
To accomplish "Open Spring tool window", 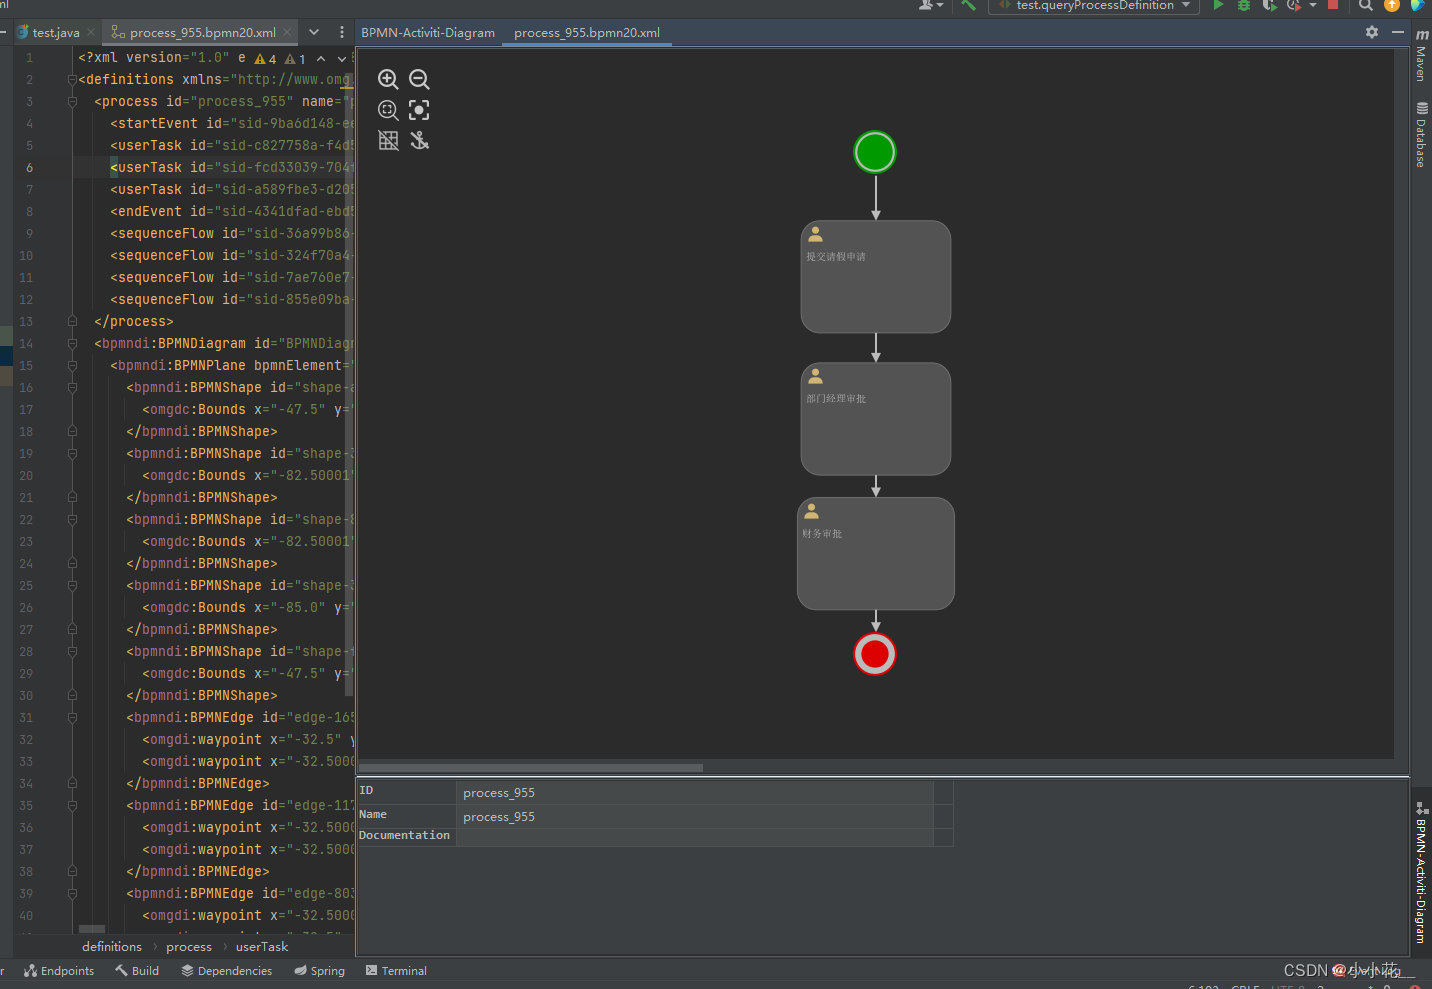I will pyautogui.click(x=319, y=971).
